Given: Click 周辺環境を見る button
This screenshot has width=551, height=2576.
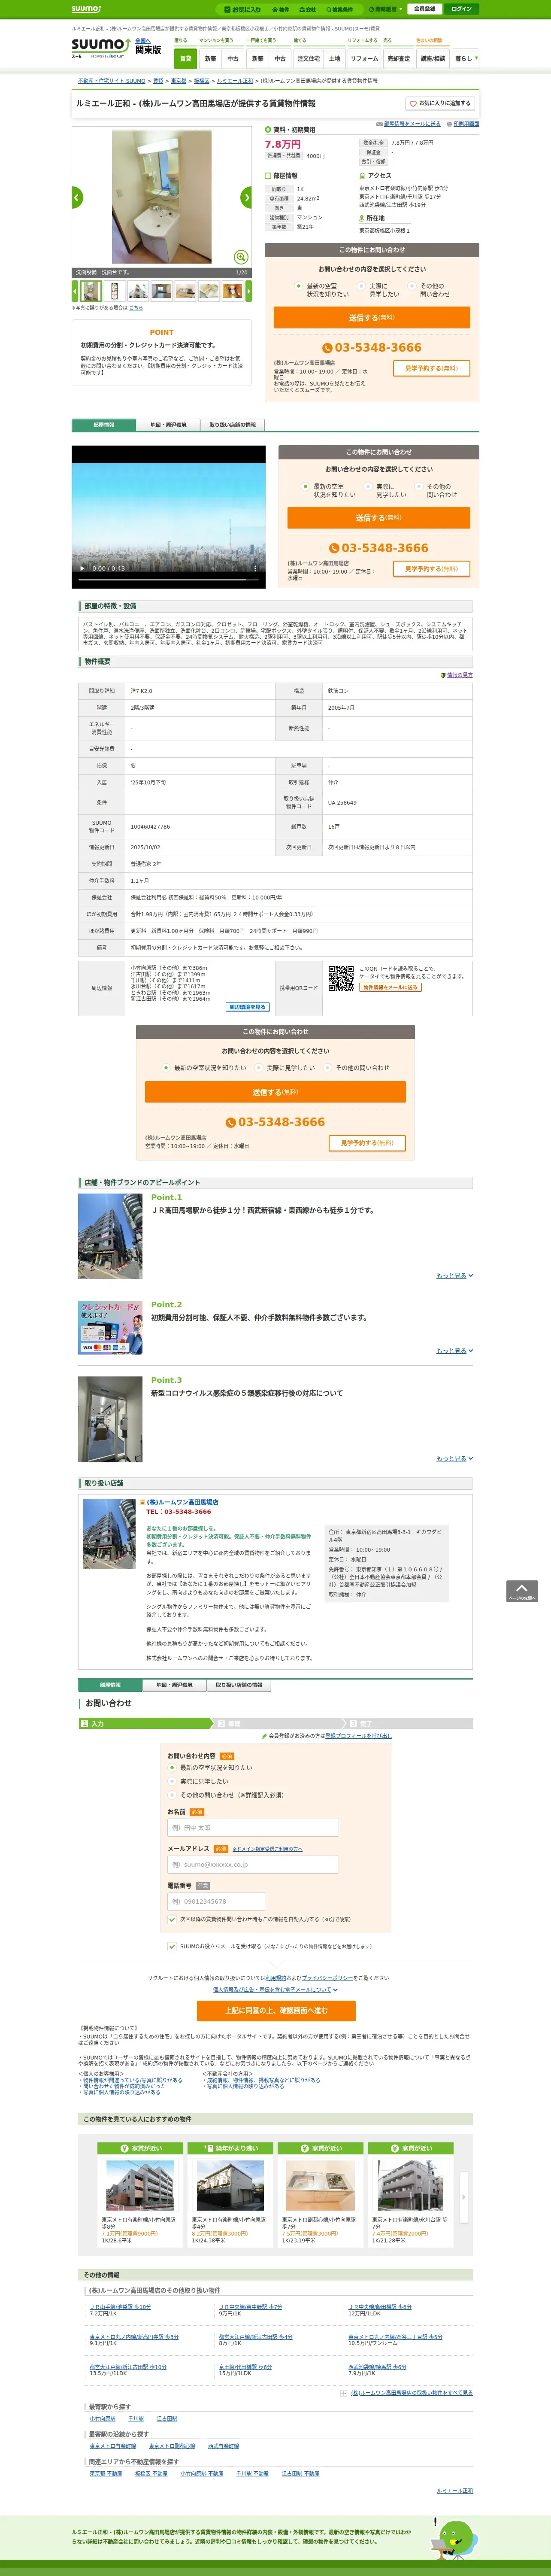Looking at the screenshot, I should click(x=247, y=1007).
